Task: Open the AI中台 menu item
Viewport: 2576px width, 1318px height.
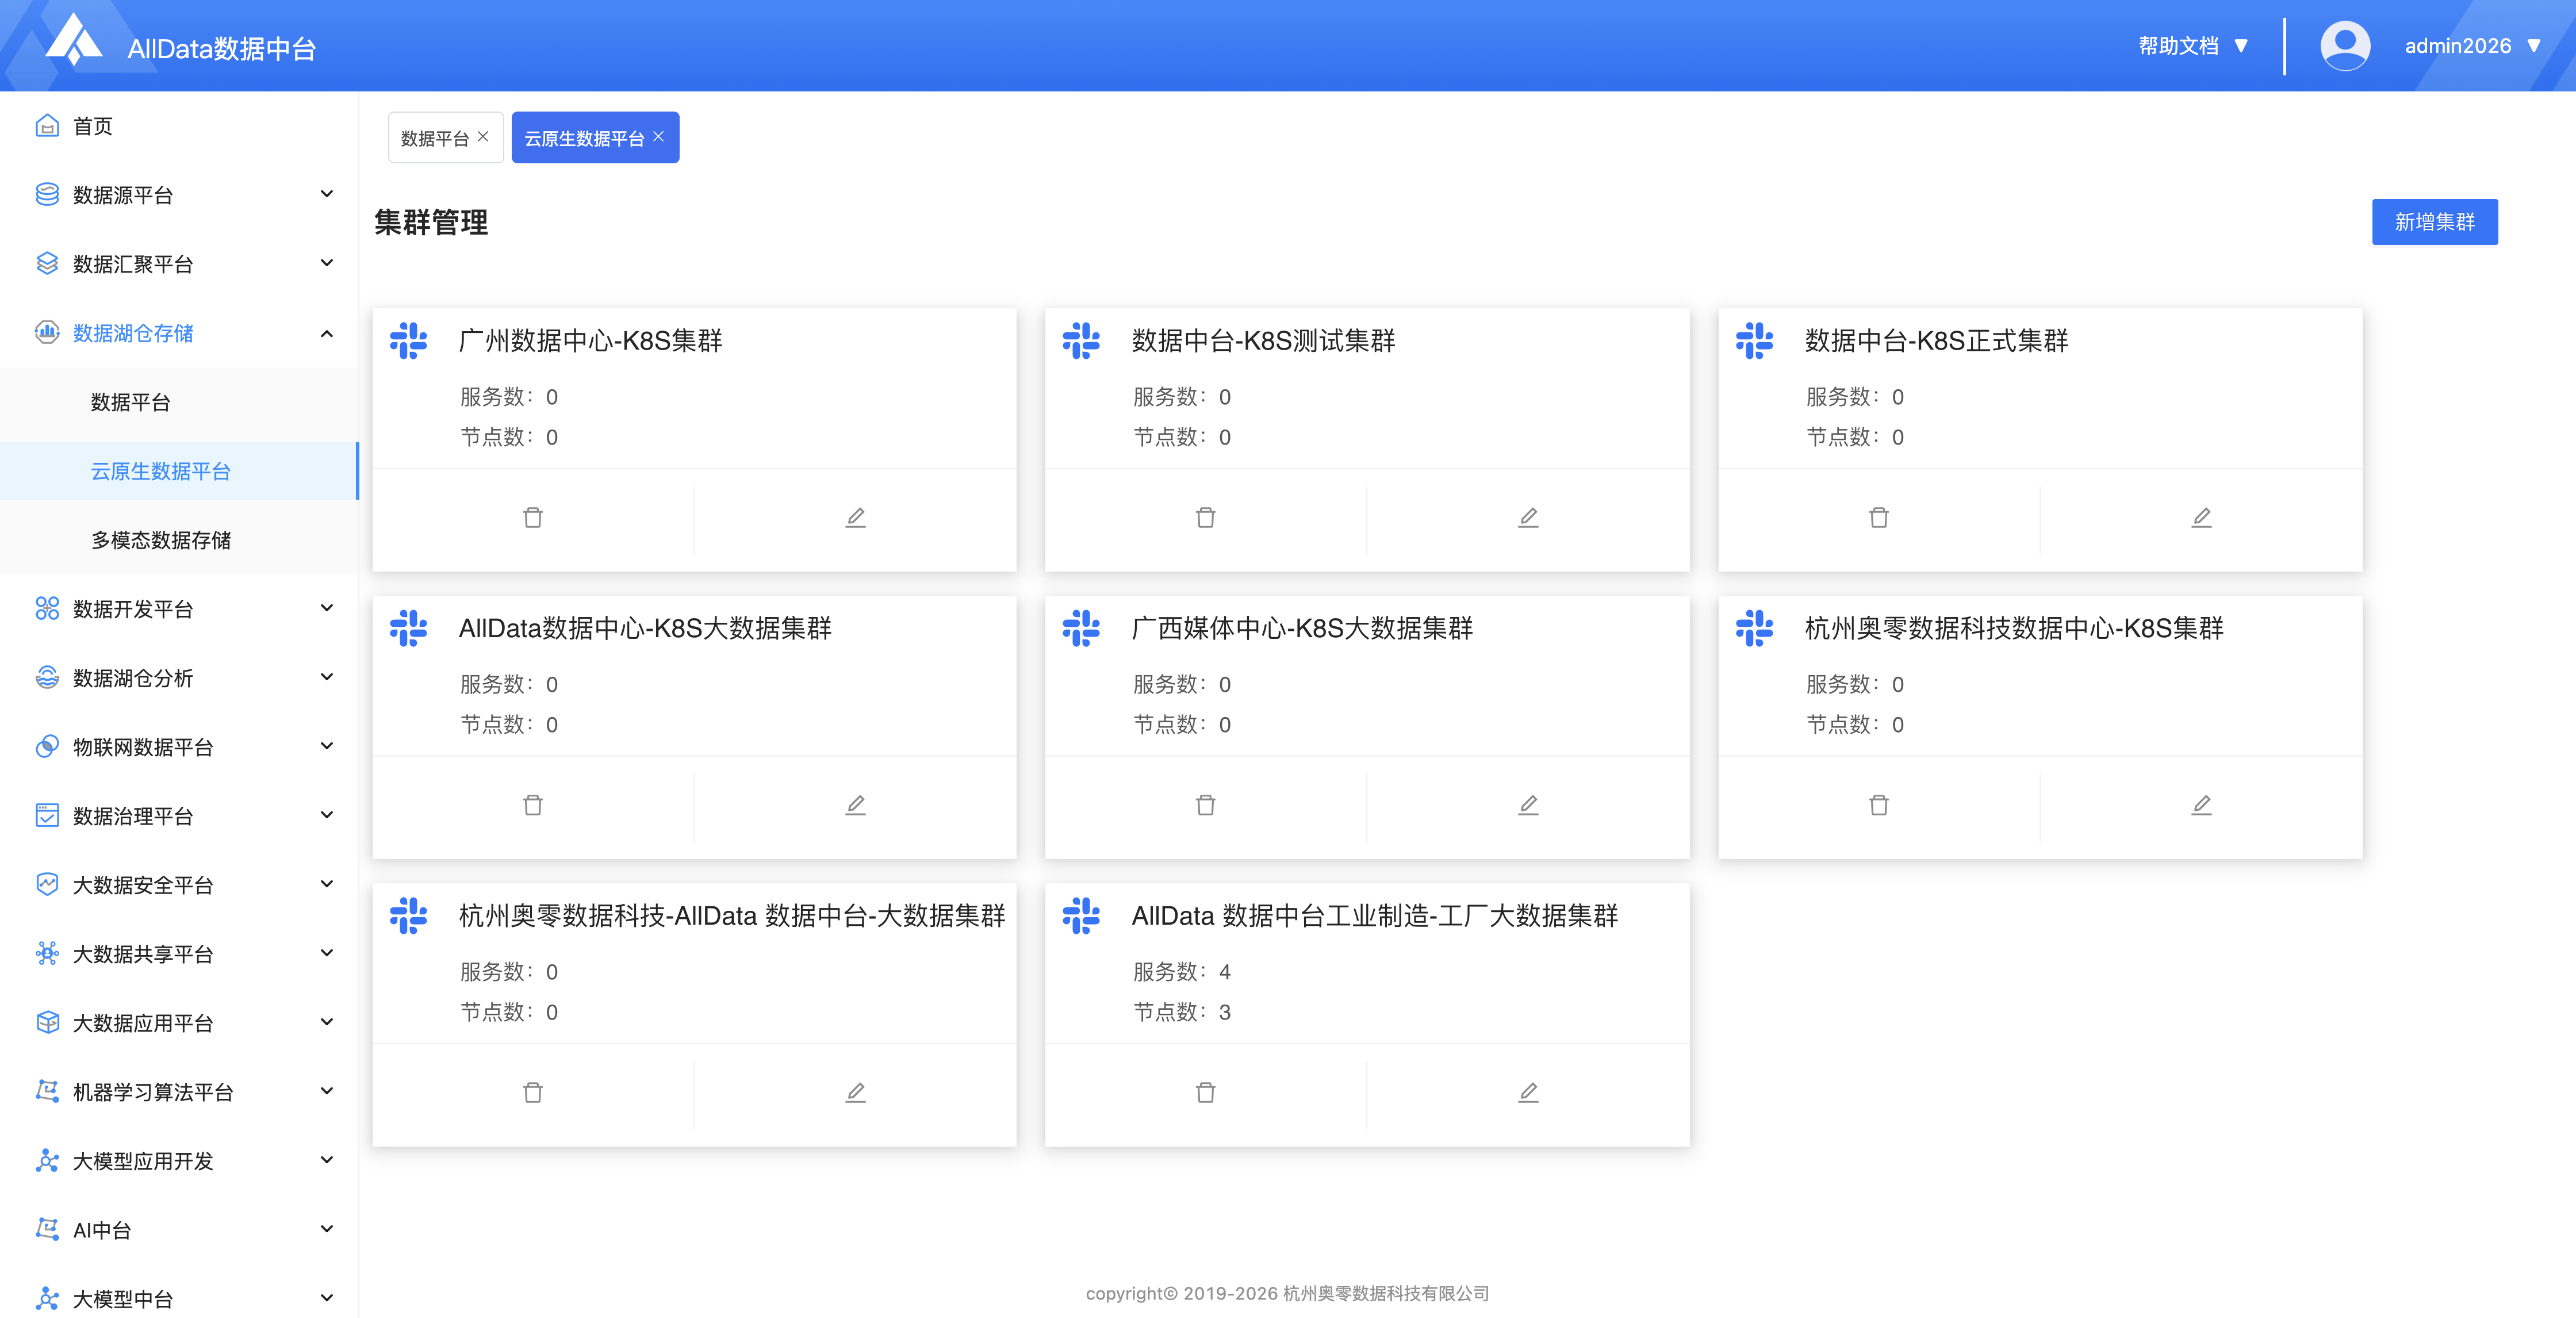Action: click(179, 1230)
